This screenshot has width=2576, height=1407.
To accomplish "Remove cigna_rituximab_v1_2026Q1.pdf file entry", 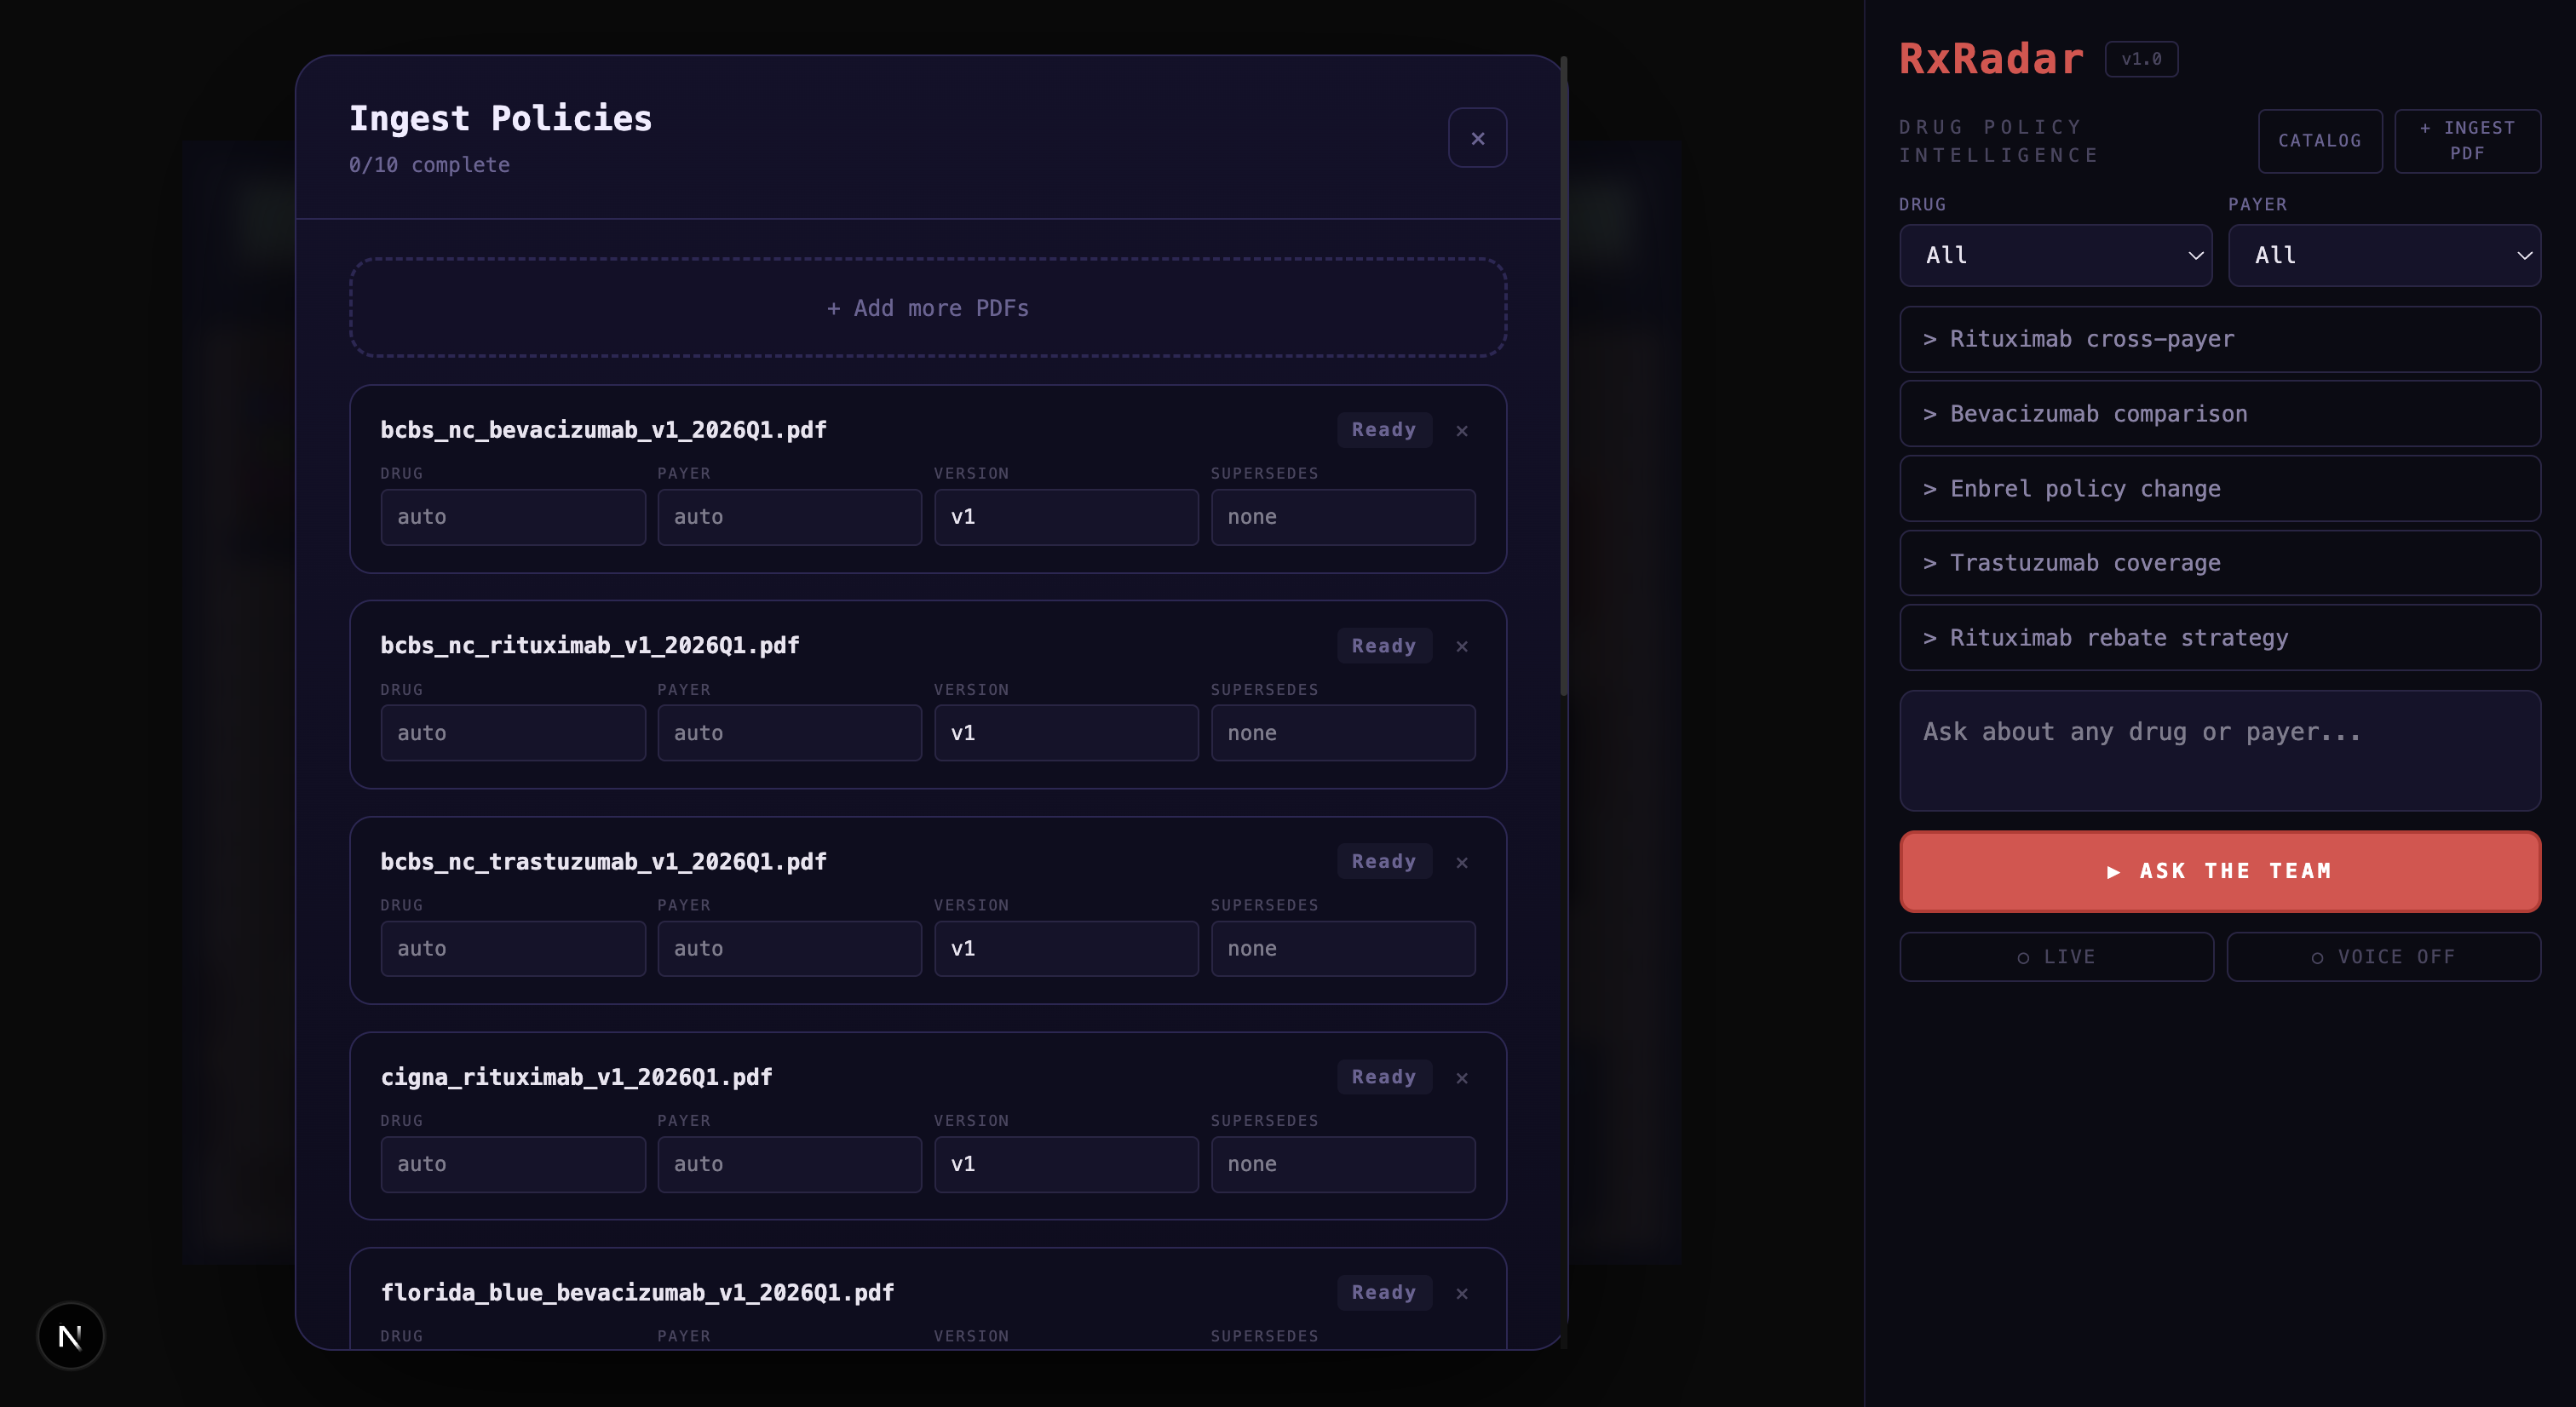I will tap(1461, 1077).
